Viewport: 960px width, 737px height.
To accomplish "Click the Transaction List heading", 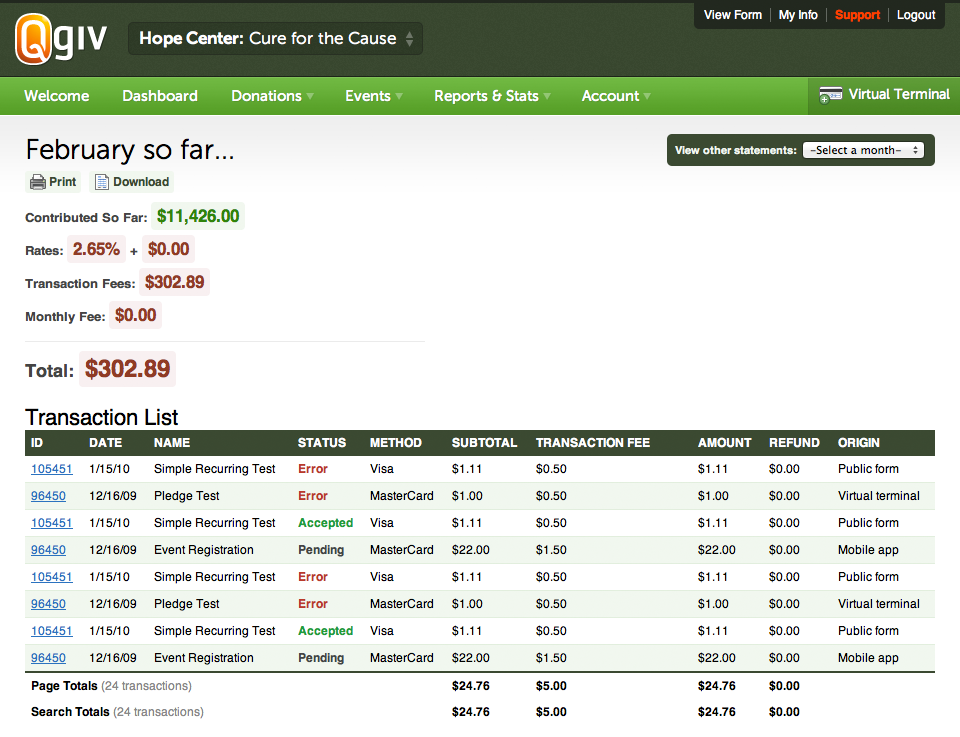I will point(102,417).
